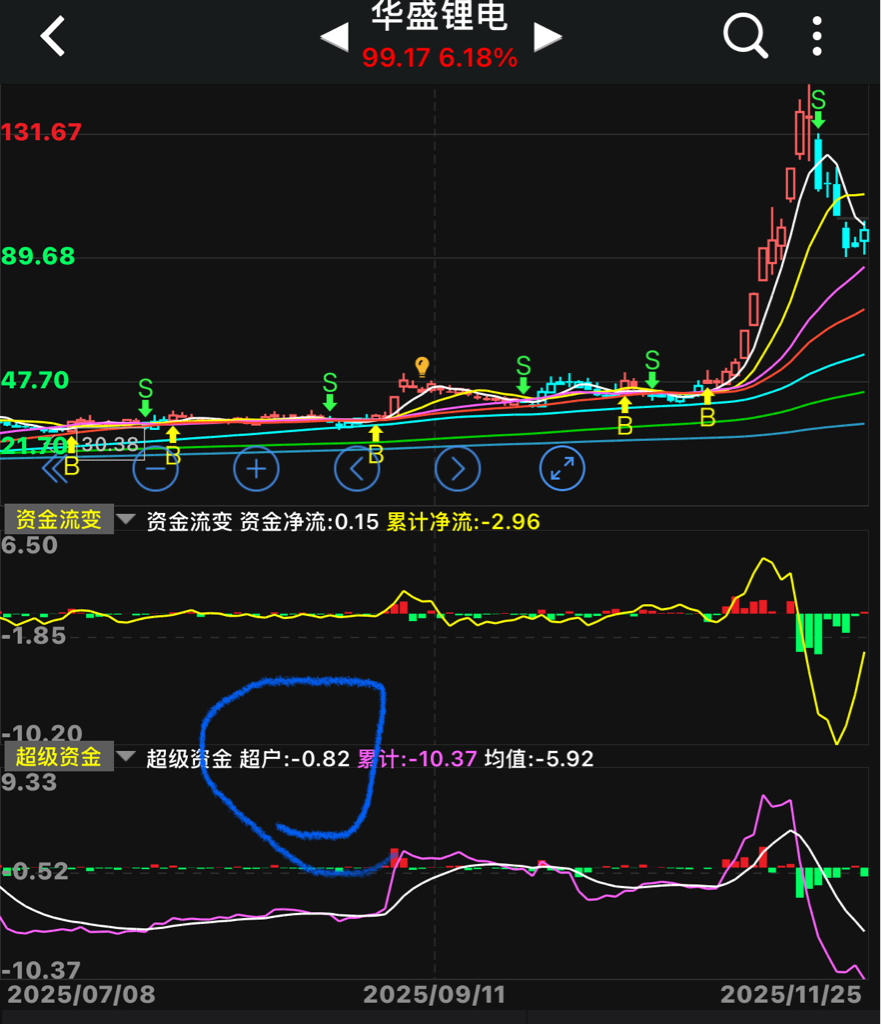Tap the 131.67 price axis label
This screenshot has width=881, height=1024.
41,132
